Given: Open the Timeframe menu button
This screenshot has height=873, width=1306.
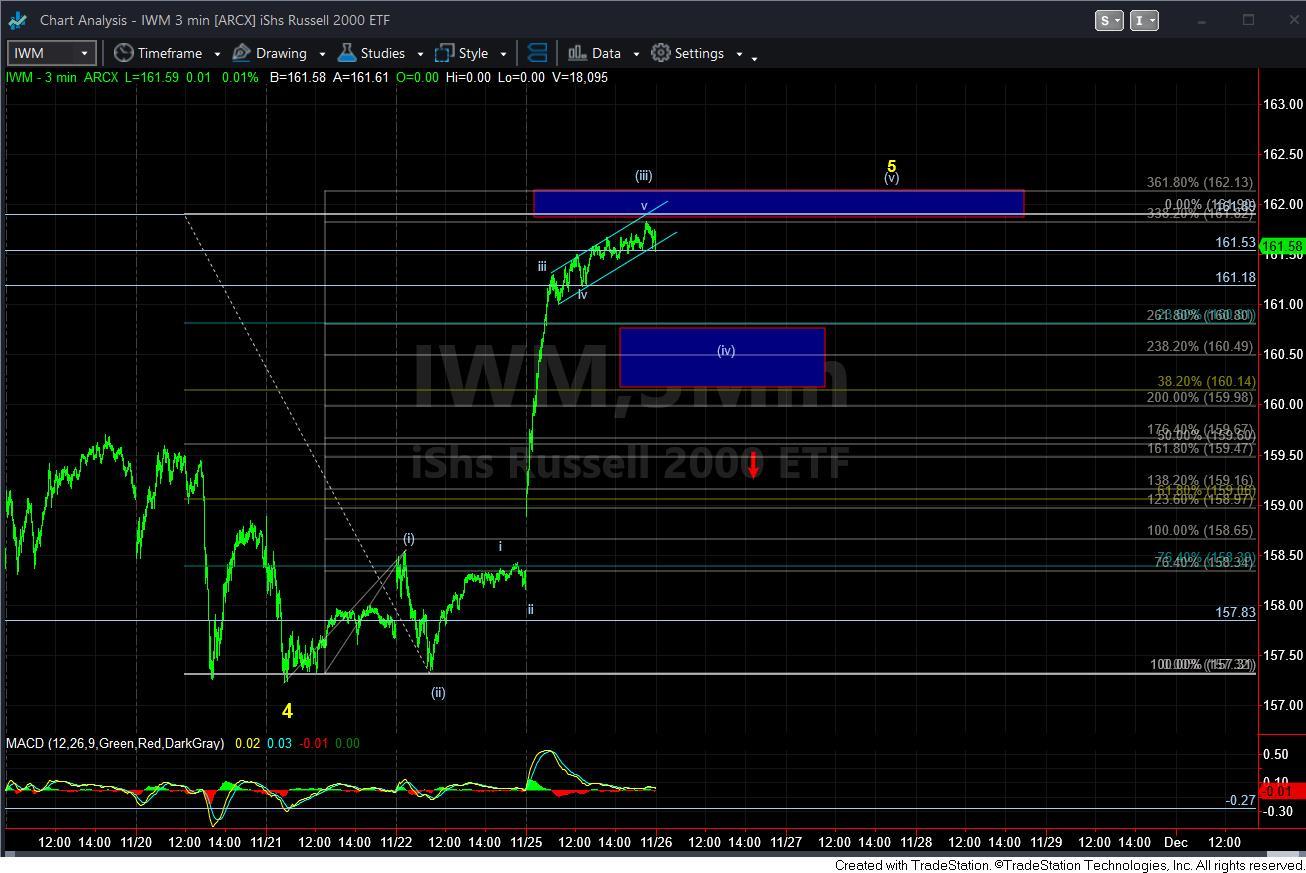Looking at the screenshot, I should coord(158,53).
